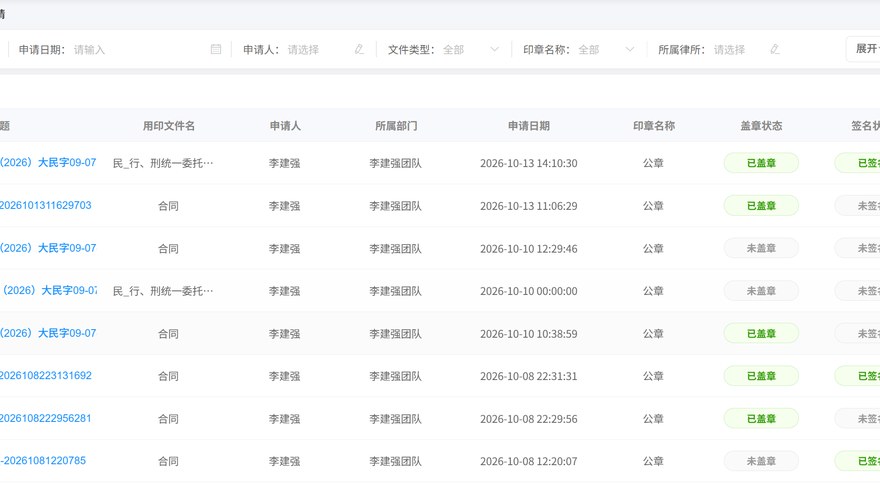The height and width of the screenshot is (489, 880).
Task: Select the date cell 2026-10-08 22:31:31
Action: point(529,376)
